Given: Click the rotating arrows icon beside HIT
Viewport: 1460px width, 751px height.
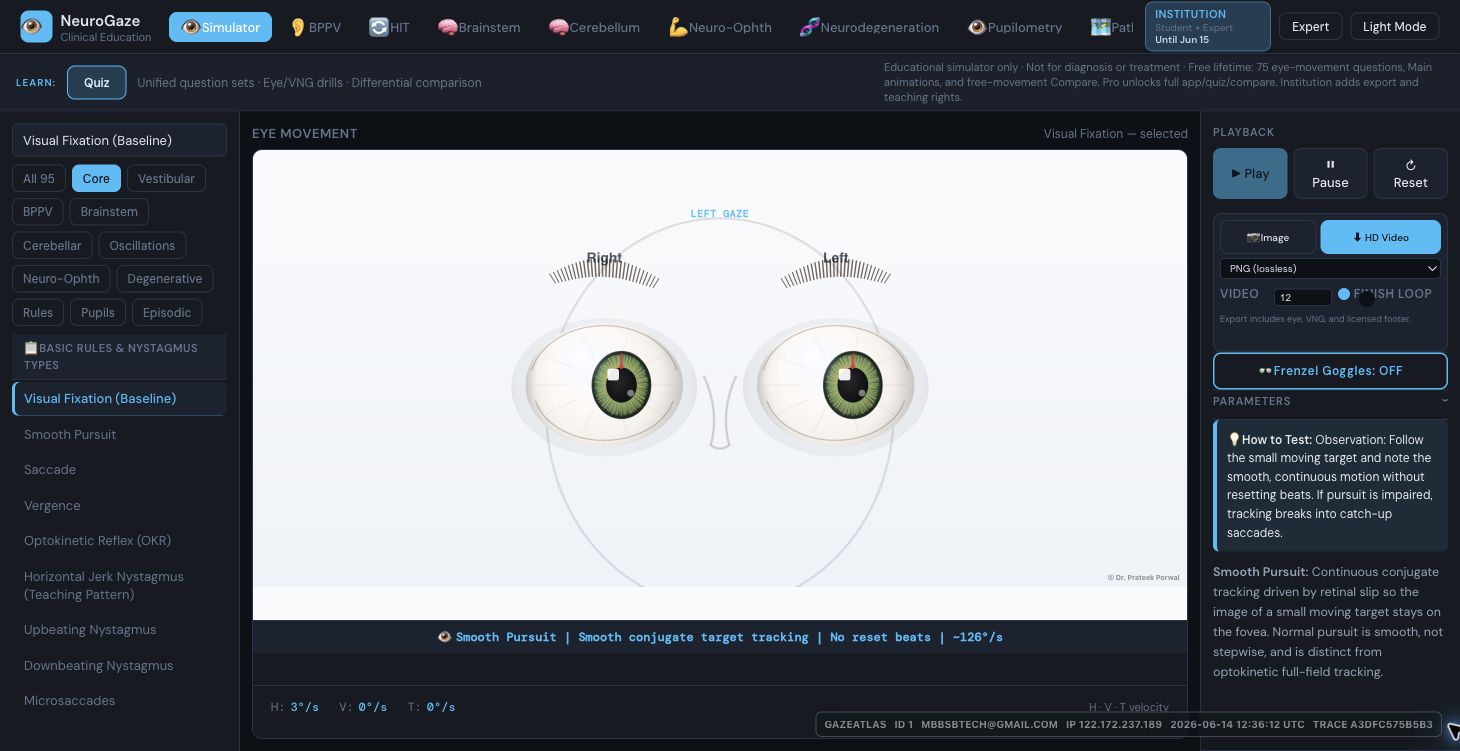Looking at the screenshot, I should tap(378, 27).
